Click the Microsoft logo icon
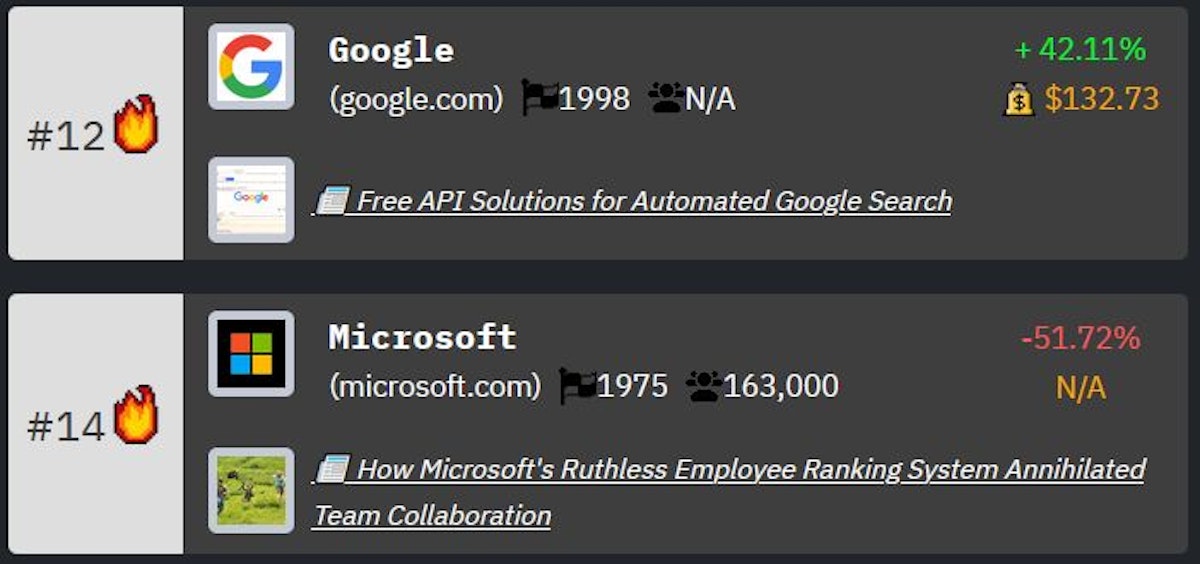Viewport: 1200px width, 564px height. pos(251,354)
